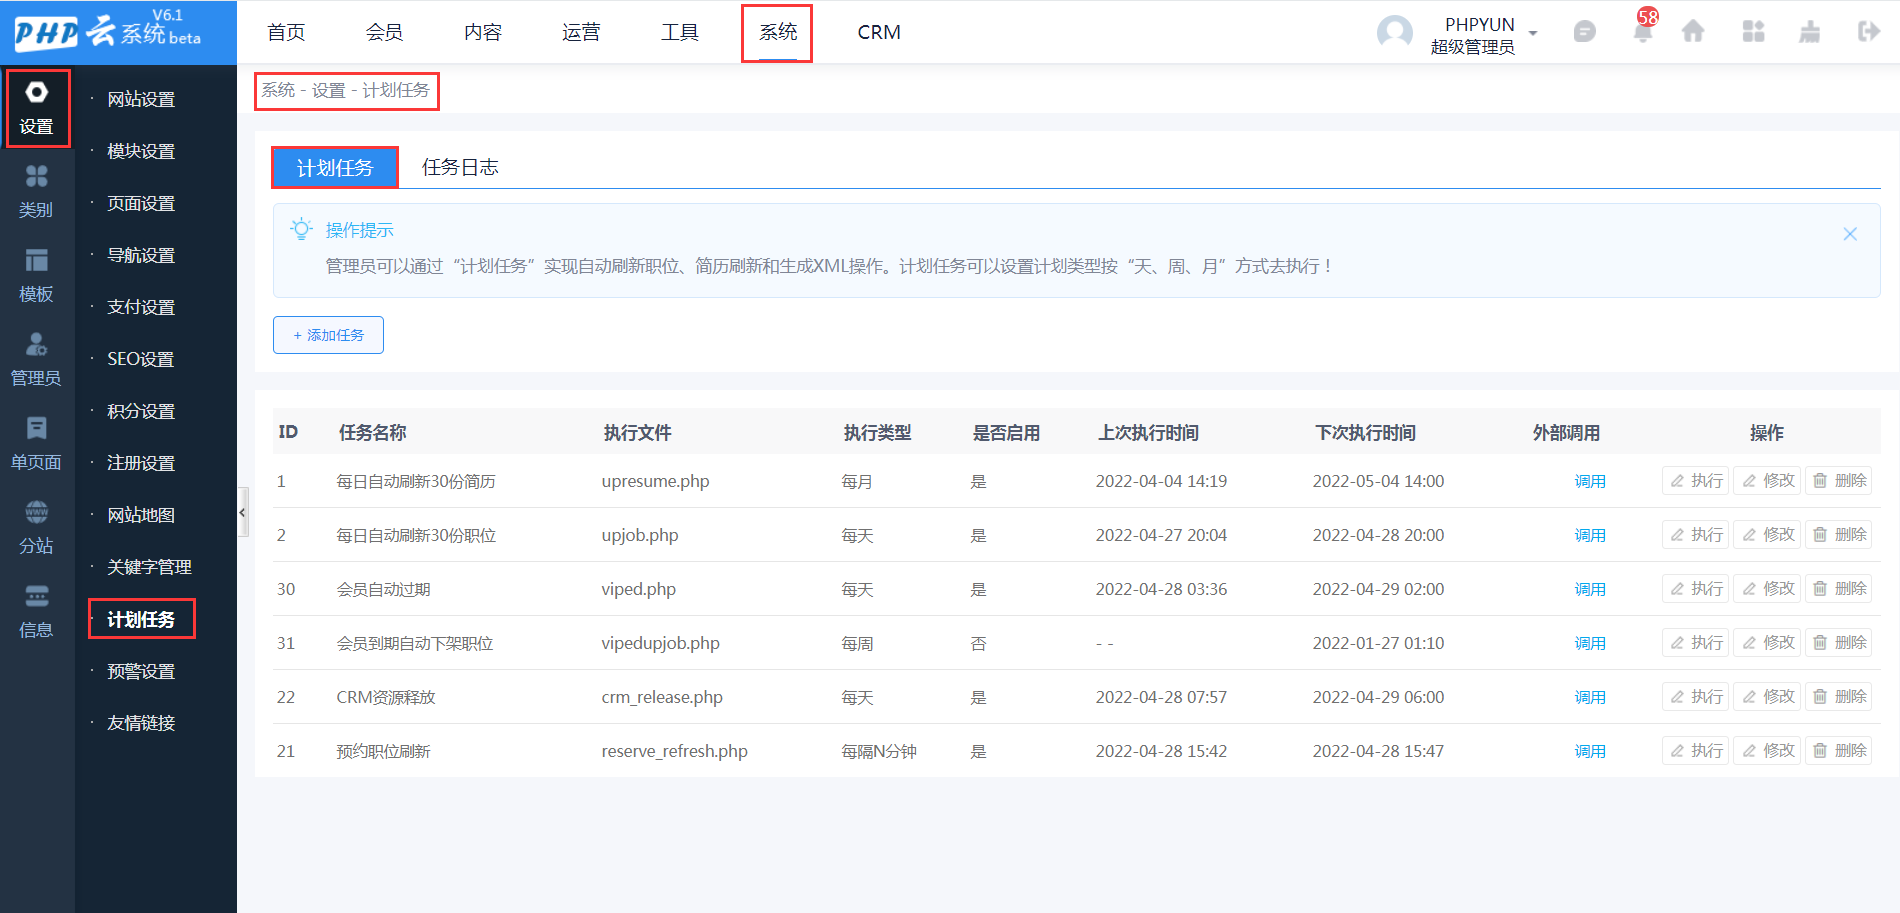Open 网站地图 in the side menu
Screen dimensions: 1900x913
coord(141,515)
